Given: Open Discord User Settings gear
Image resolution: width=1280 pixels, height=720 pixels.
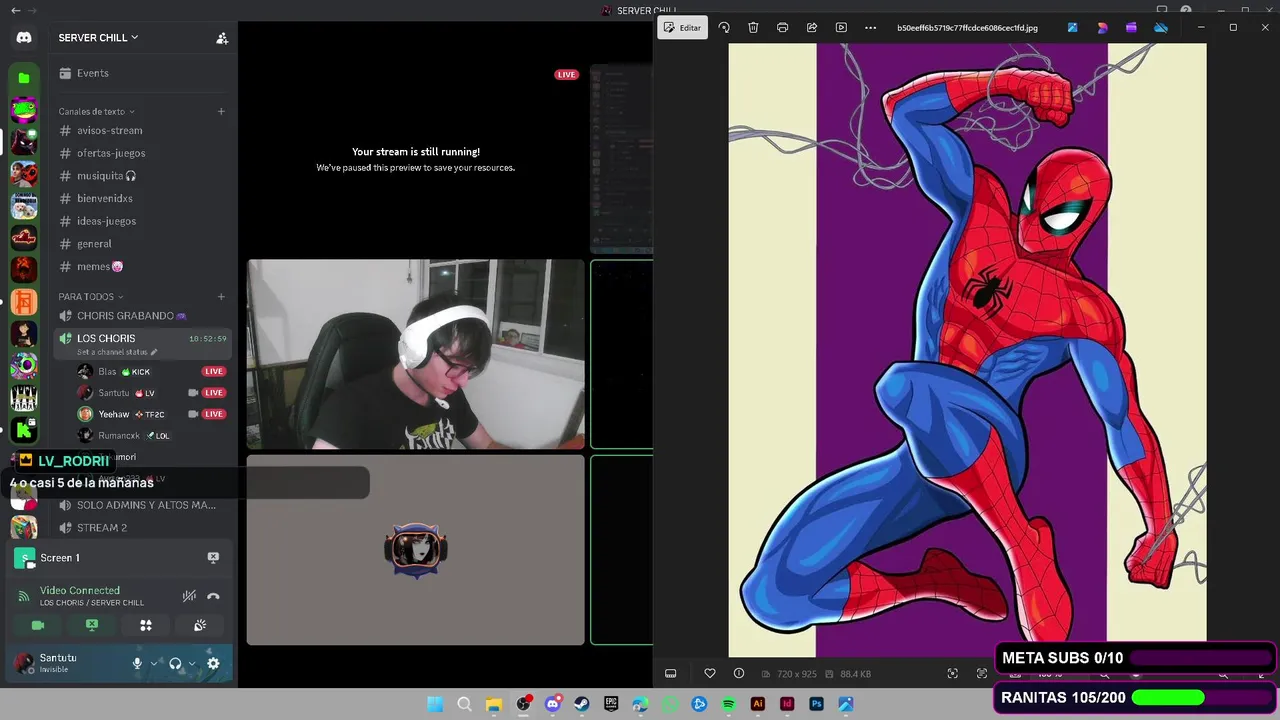Looking at the screenshot, I should coord(213,663).
